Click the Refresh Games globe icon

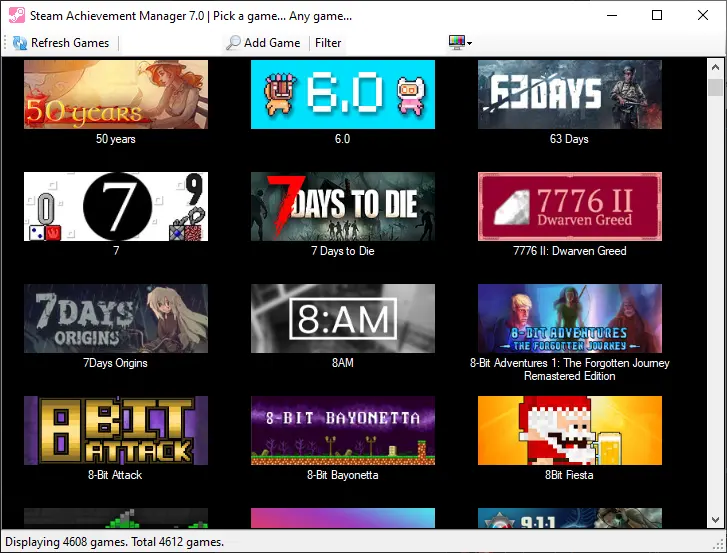(19, 43)
